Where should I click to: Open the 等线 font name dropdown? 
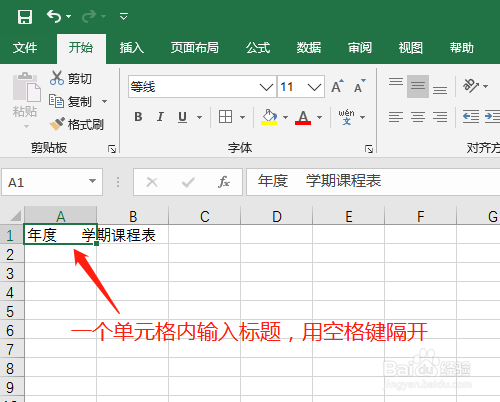pyautogui.click(x=266, y=87)
